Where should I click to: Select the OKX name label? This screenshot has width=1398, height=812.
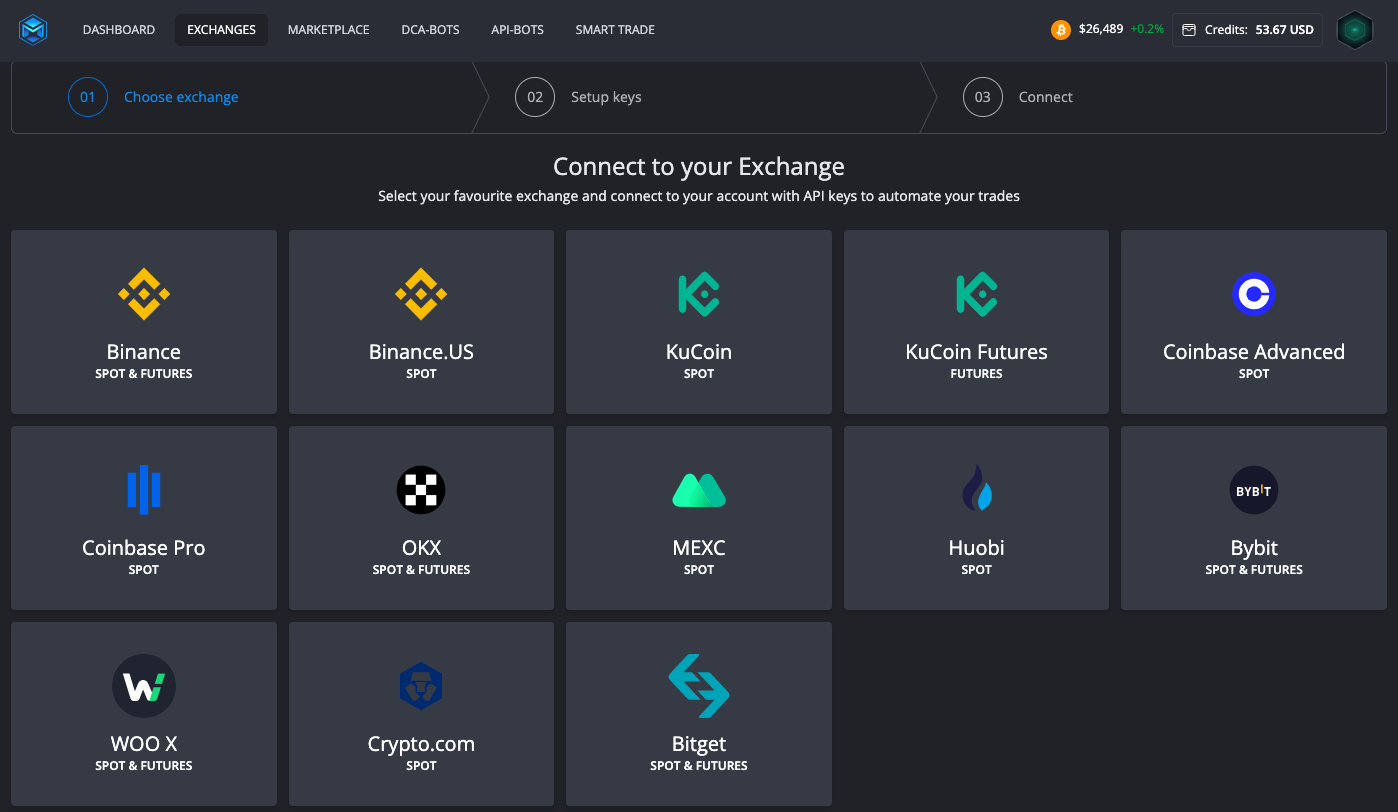[x=421, y=548]
